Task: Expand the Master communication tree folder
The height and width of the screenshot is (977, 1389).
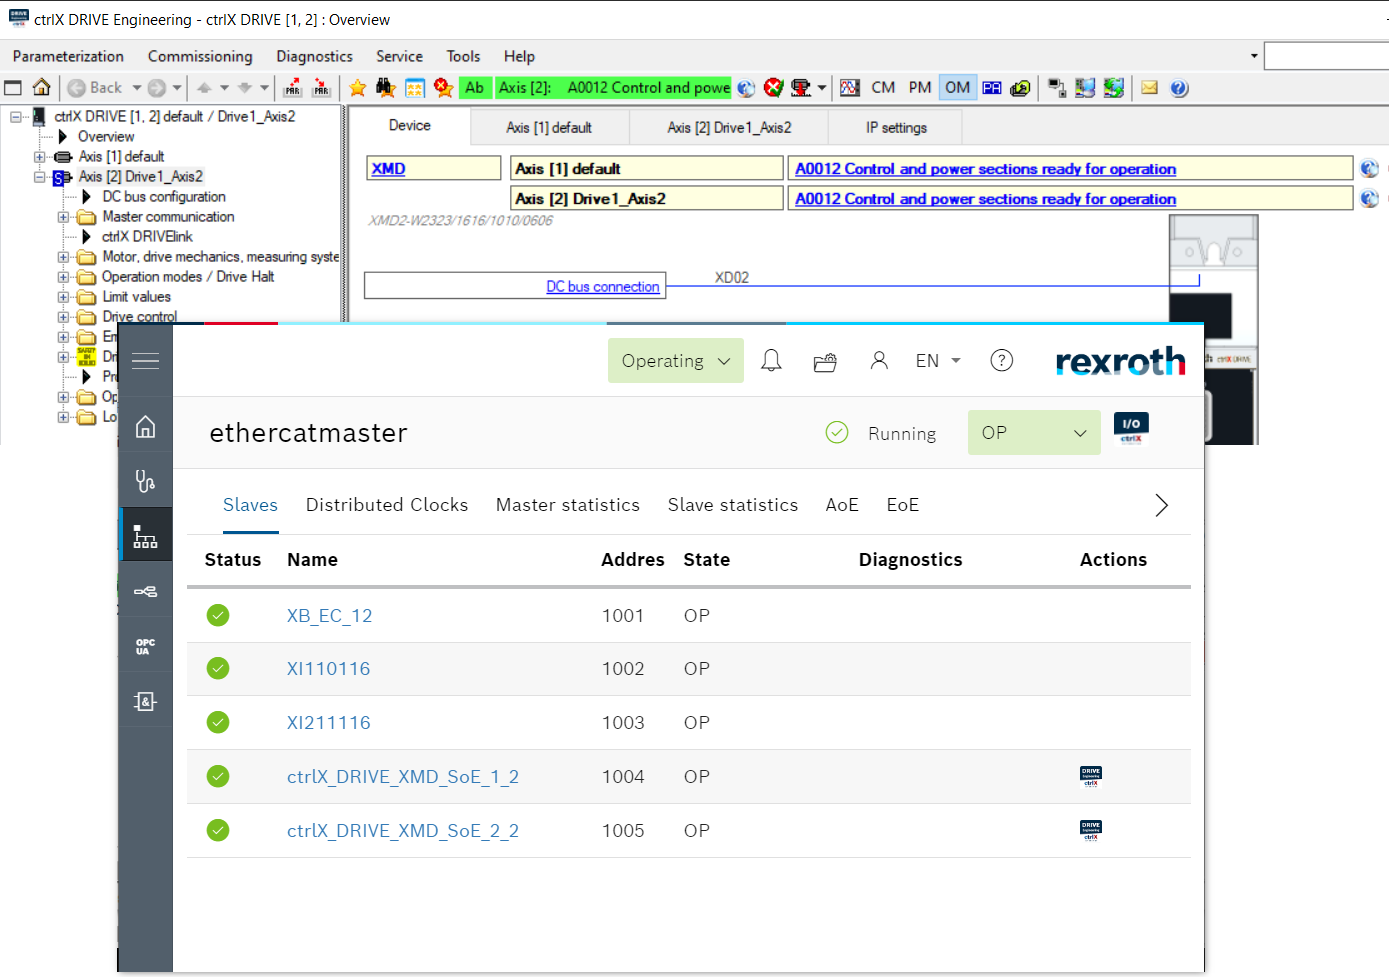Action: [x=64, y=217]
